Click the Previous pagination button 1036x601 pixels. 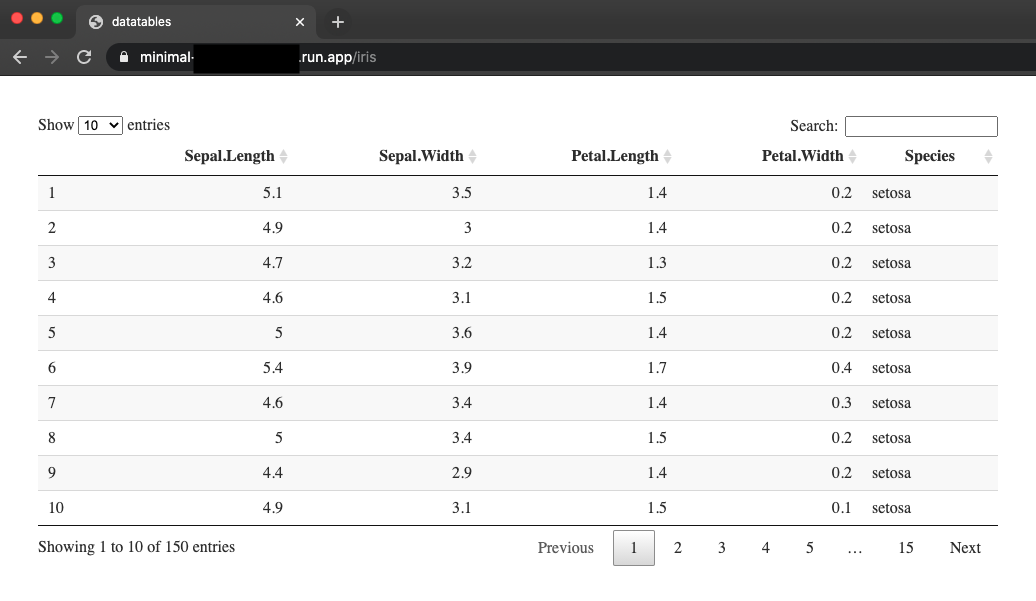(x=566, y=548)
